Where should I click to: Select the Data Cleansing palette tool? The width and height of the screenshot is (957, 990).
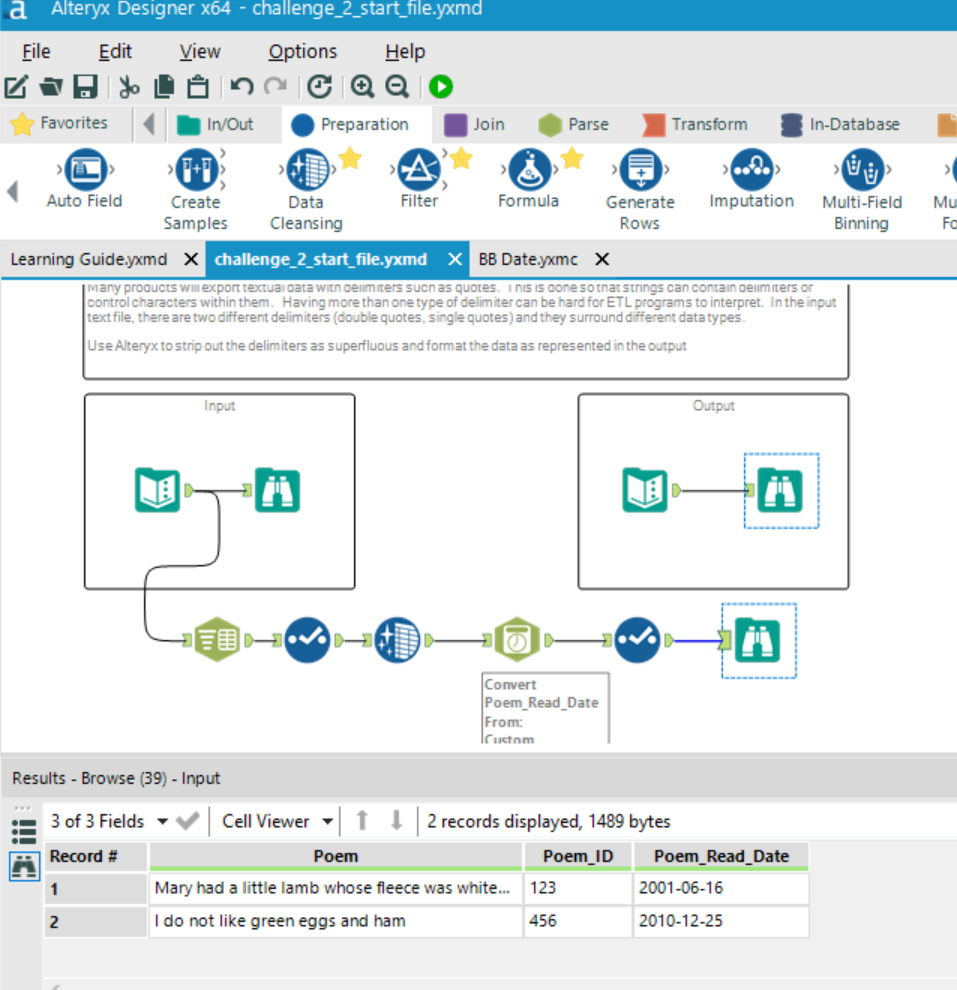(307, 190)
